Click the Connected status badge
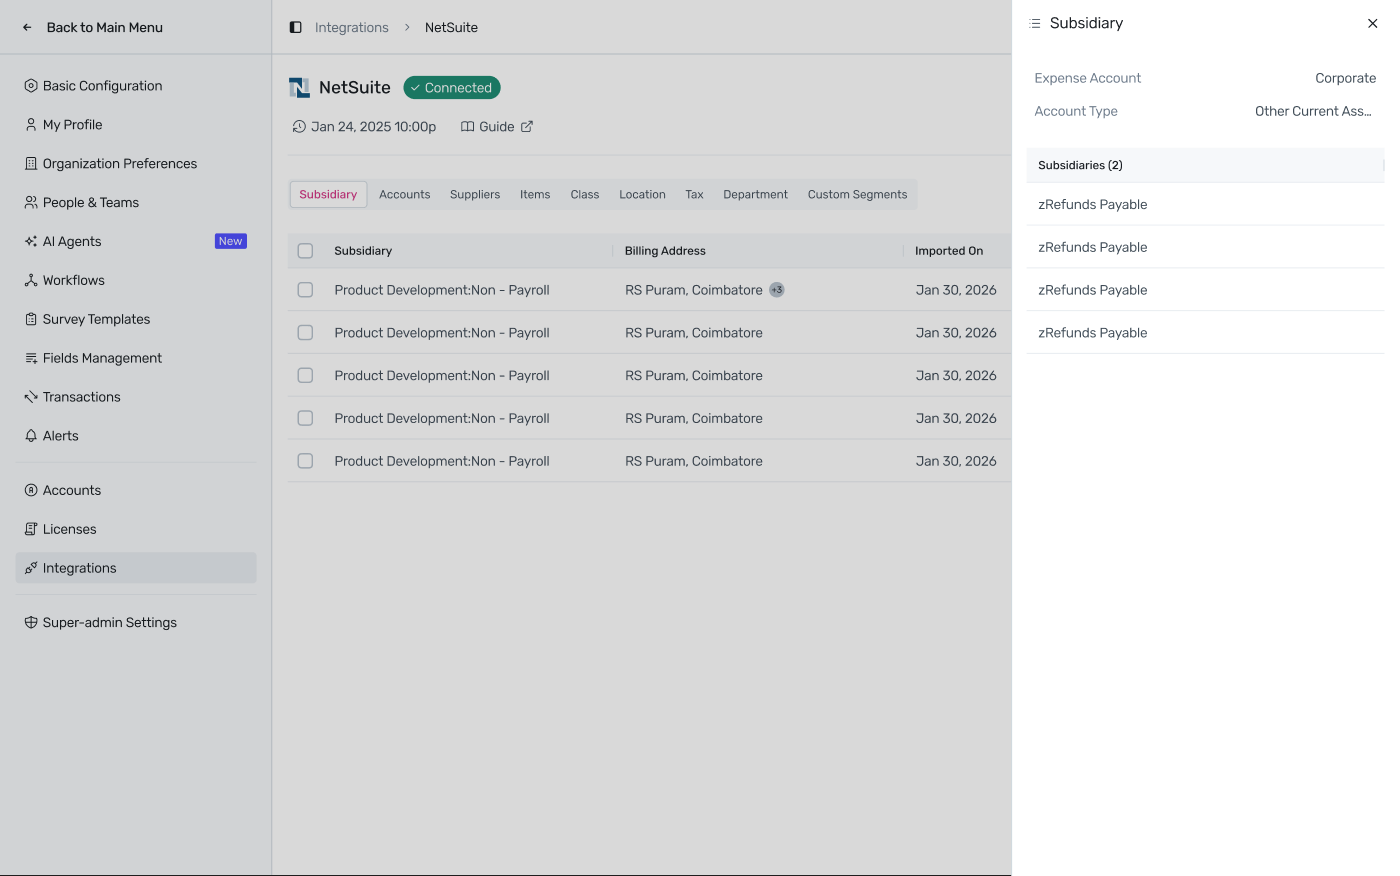The image size is (1400, 876). click(x=452, y=88)
